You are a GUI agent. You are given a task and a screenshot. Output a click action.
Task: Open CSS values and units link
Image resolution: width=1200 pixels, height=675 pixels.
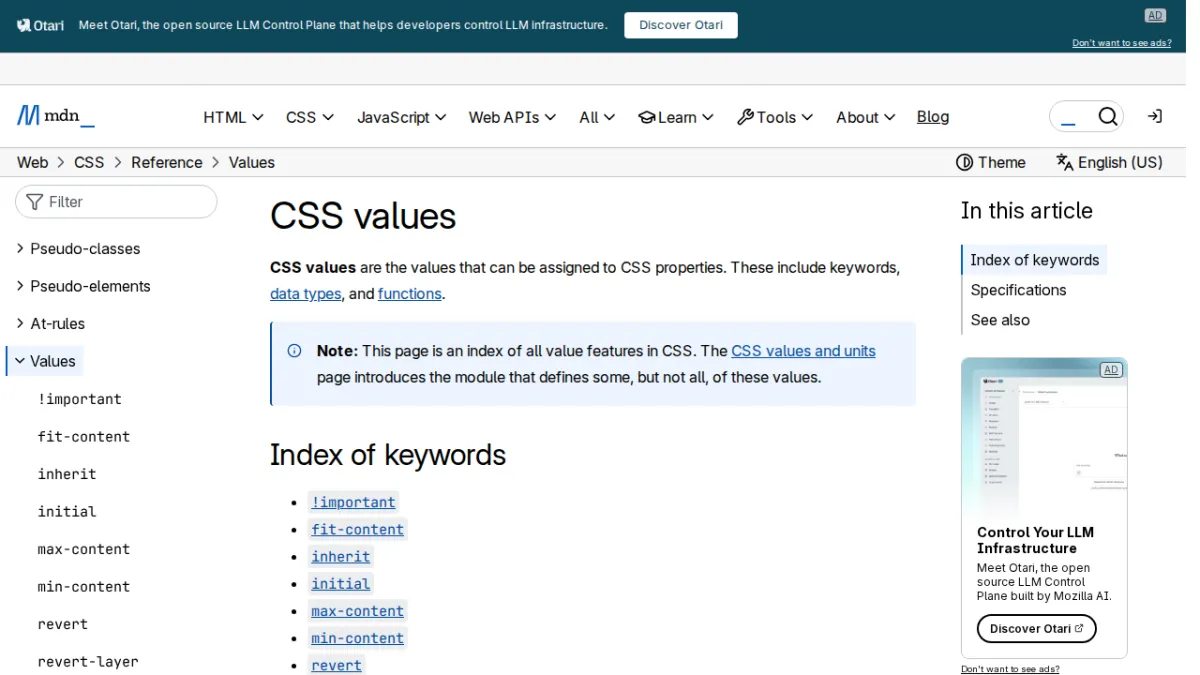pyautogui.click(x=803, y=351)
